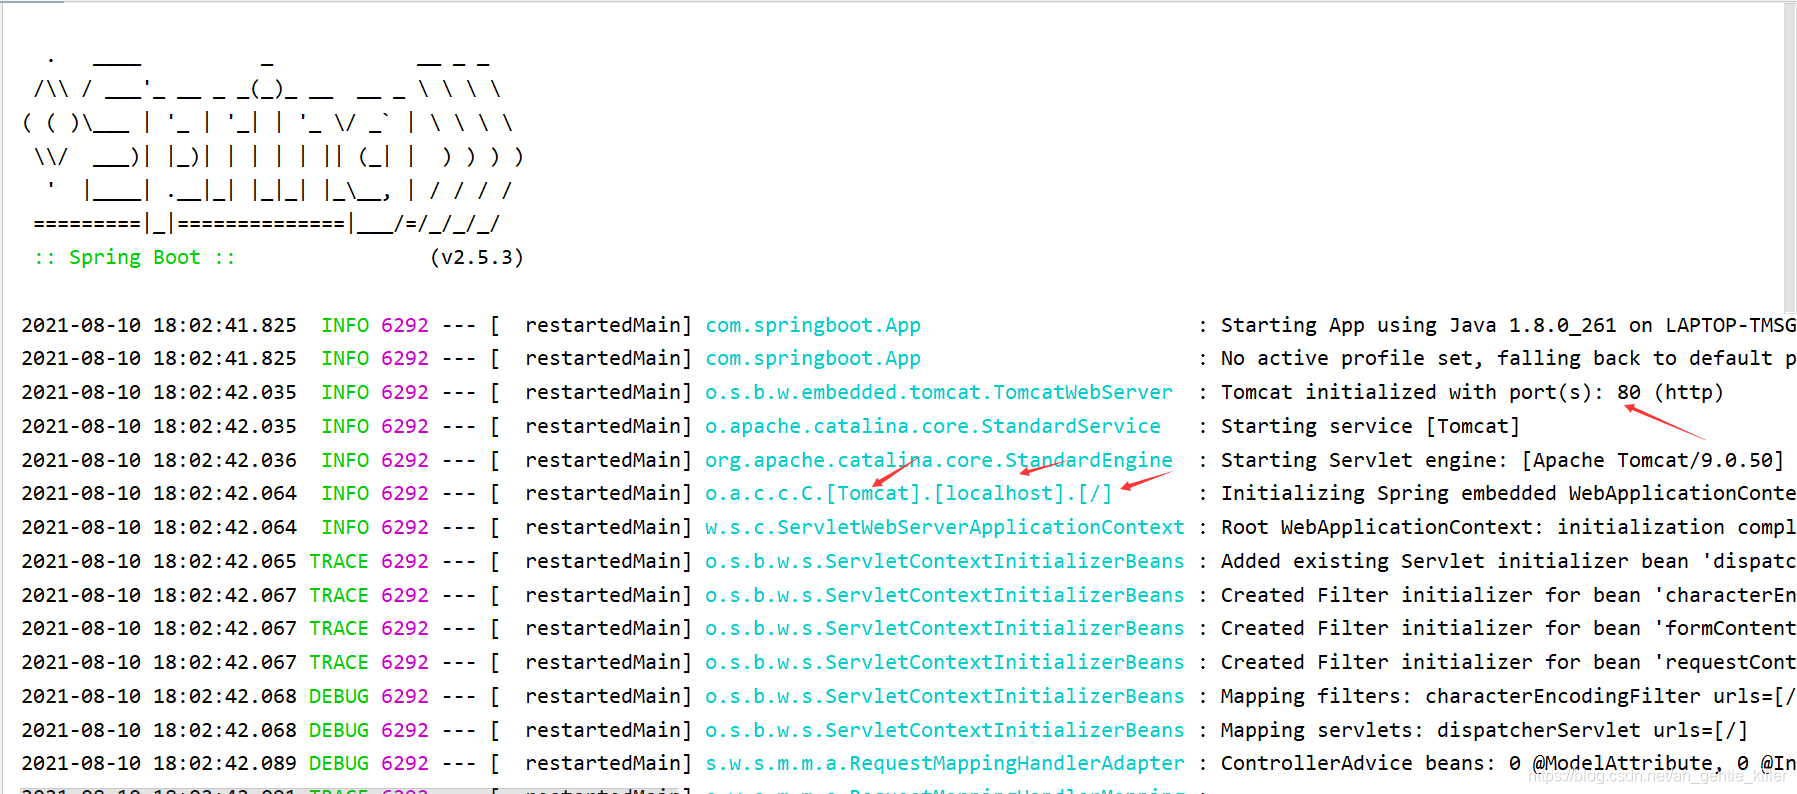Click the TRACE level at 18:02:42.065

(x=339, y=561)
